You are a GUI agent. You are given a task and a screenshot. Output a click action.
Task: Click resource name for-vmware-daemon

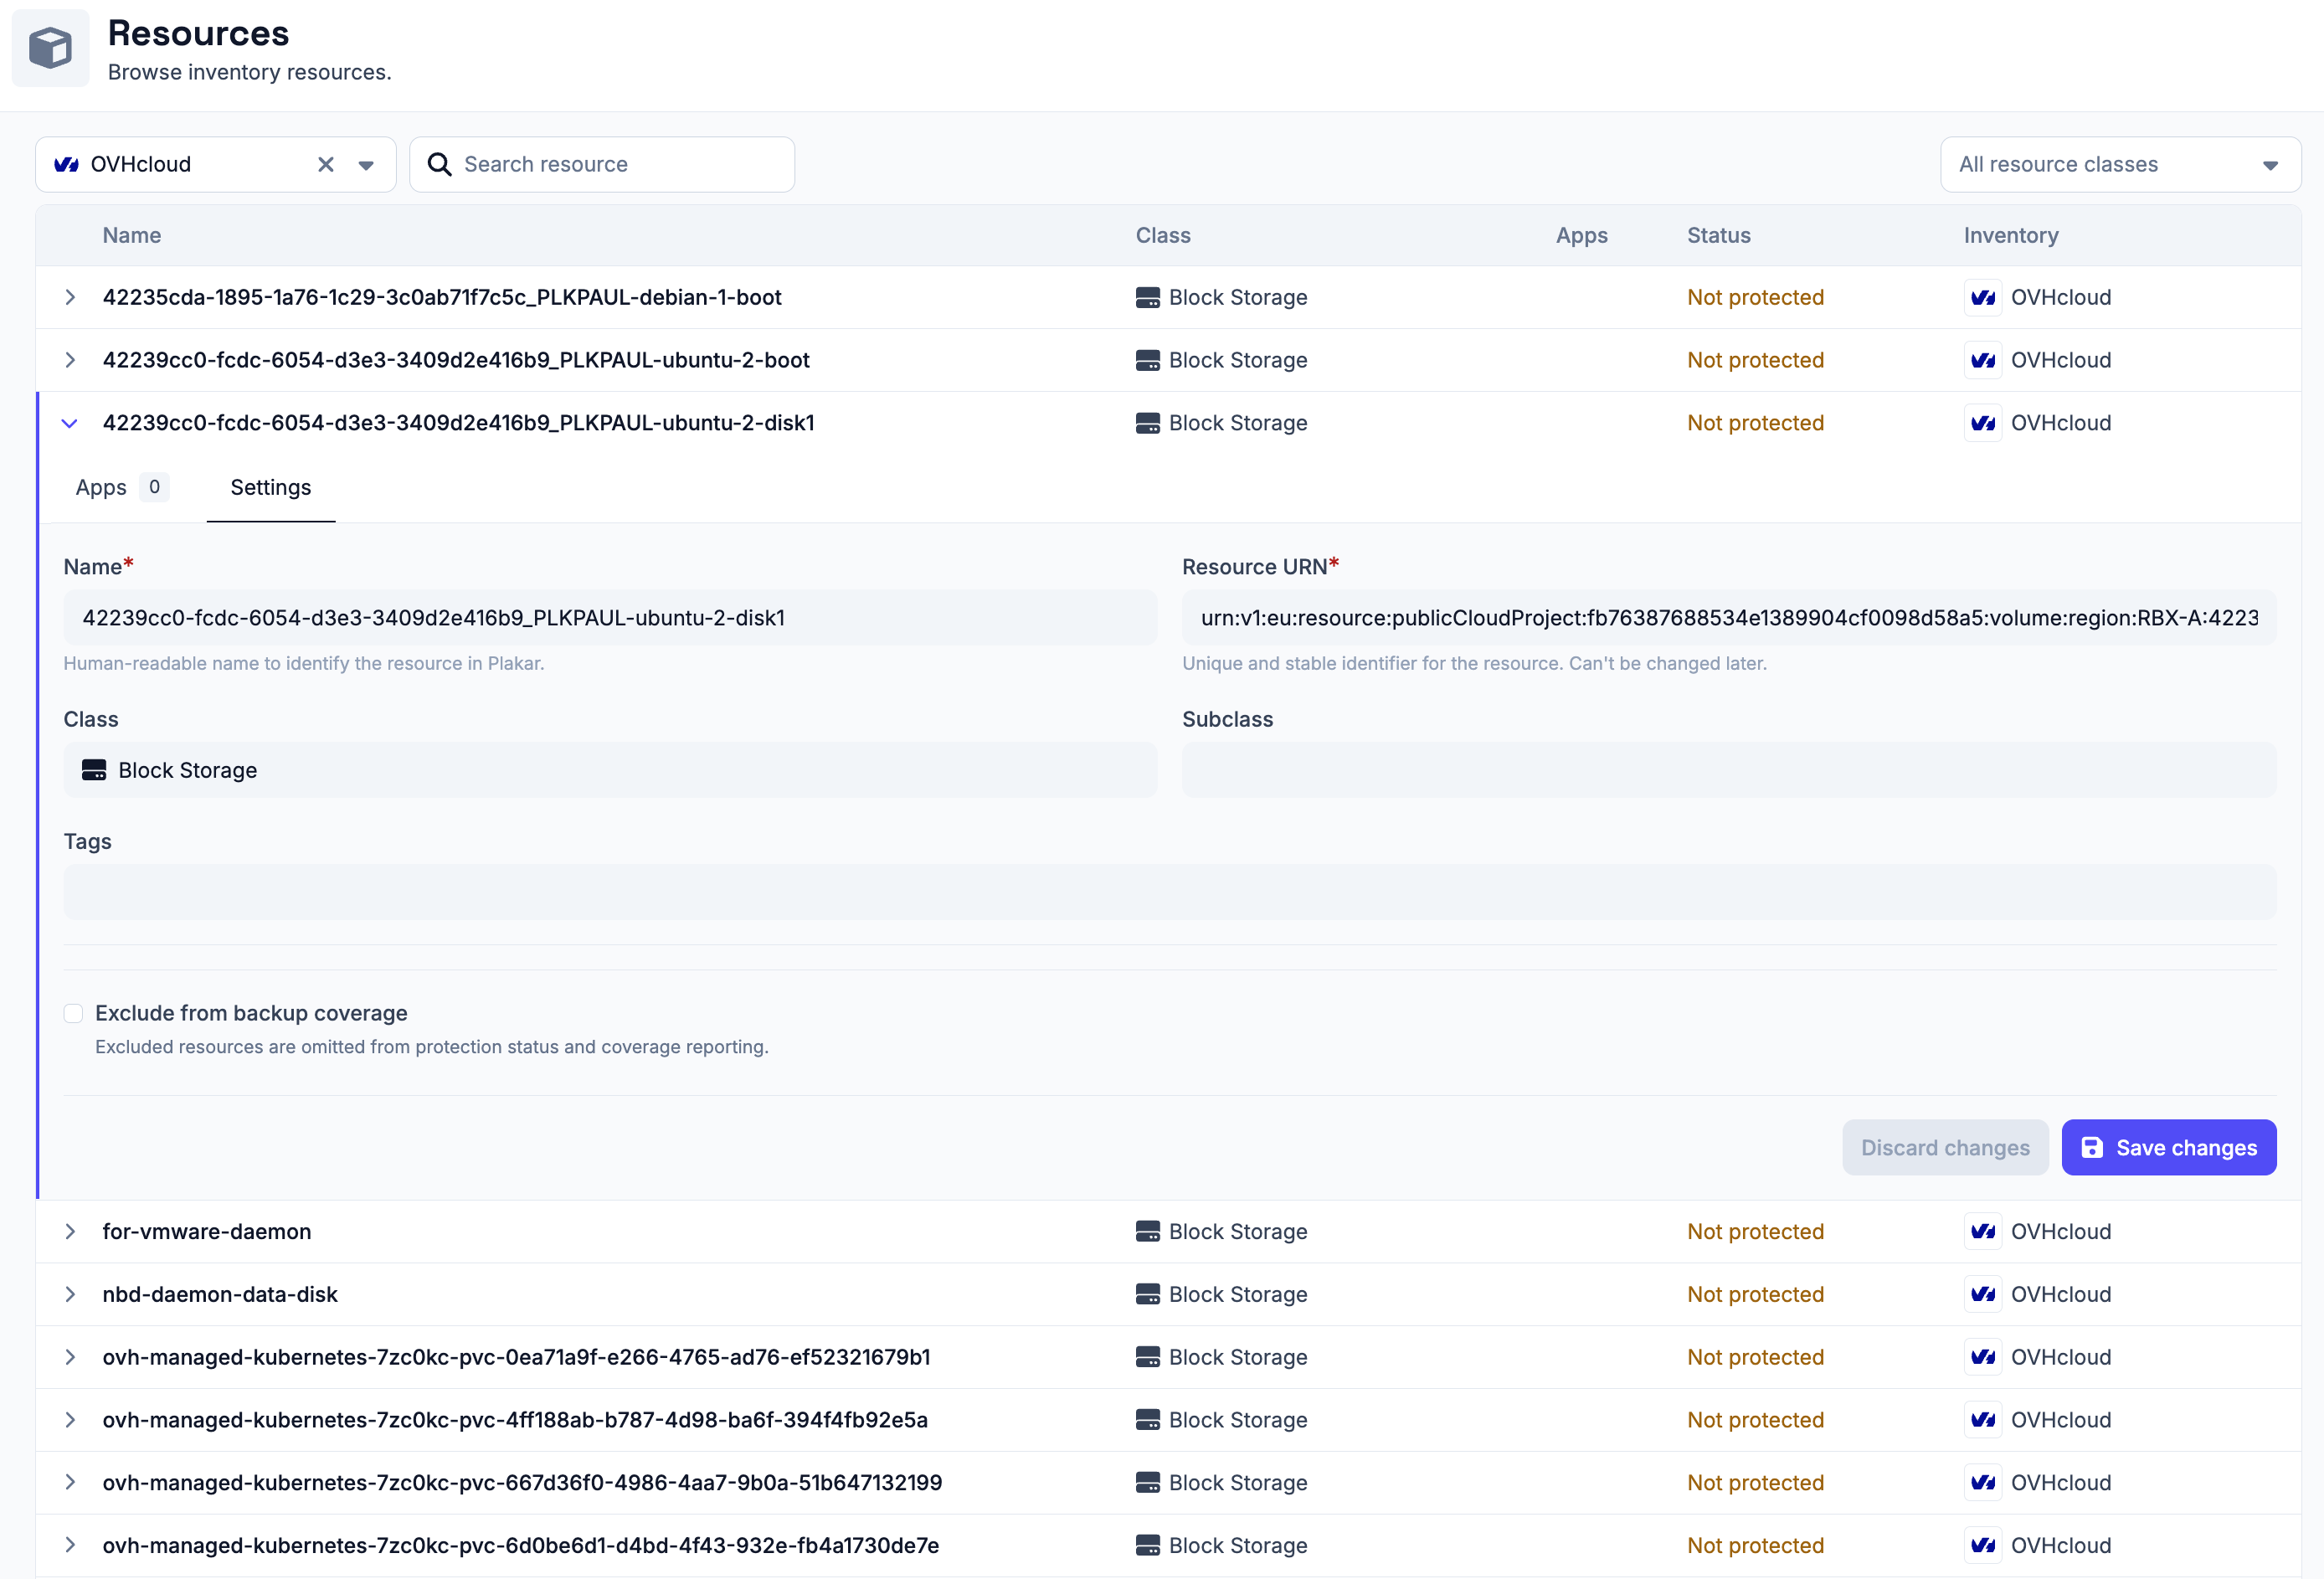tap(207, 1231)
